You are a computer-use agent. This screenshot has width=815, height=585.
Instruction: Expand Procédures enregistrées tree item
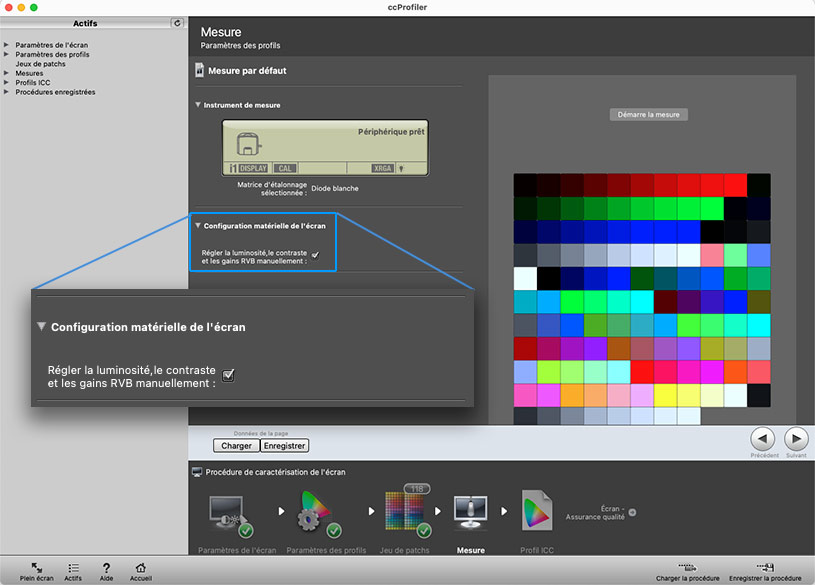[x=6, y=92]
